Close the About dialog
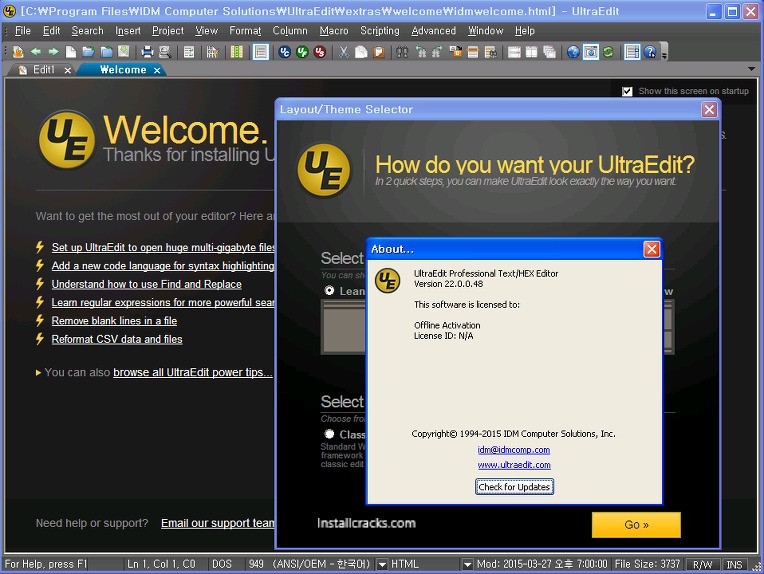This screenshot has width=764, height=574. pyautogui.click(x=651, y=249)
